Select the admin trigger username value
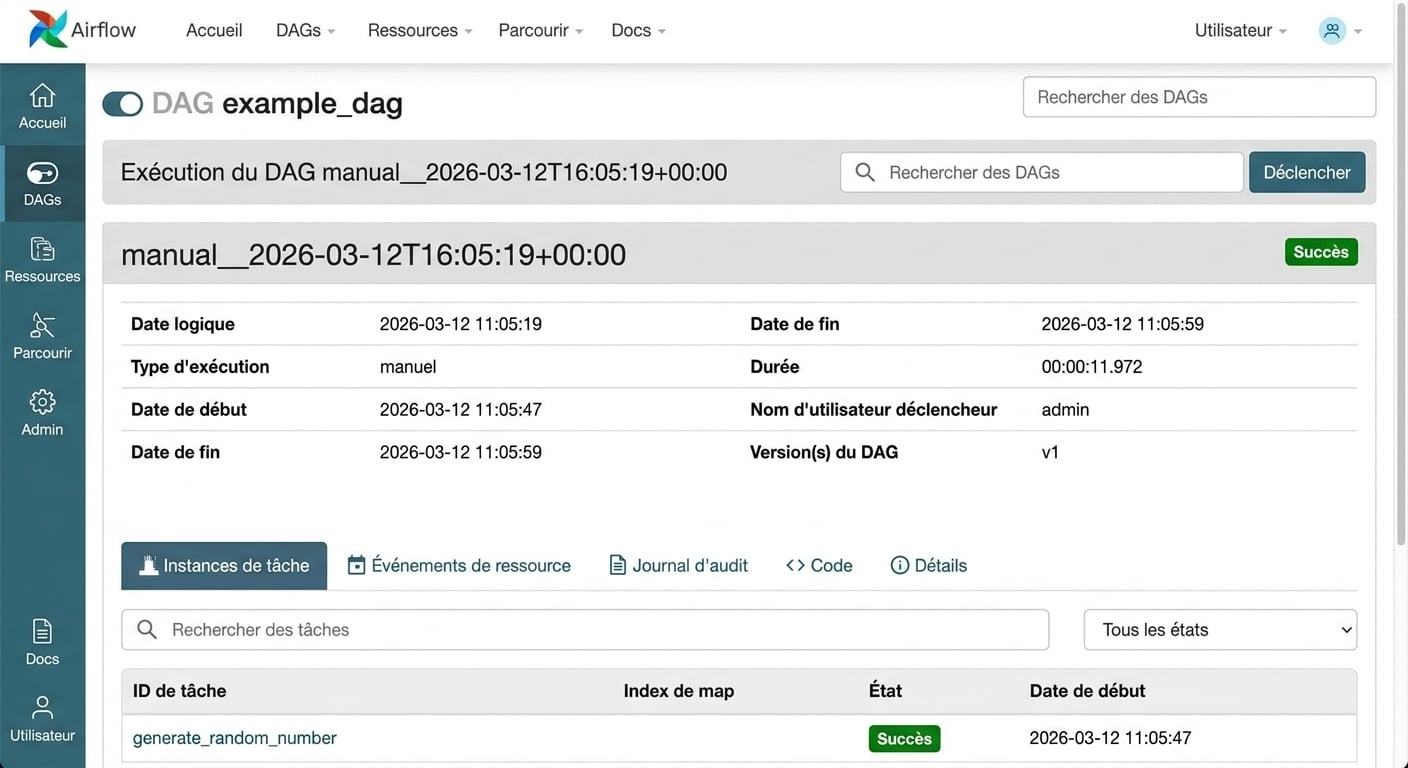The width and height of the screenshot is (1408, 768). tap(1065, 410)
